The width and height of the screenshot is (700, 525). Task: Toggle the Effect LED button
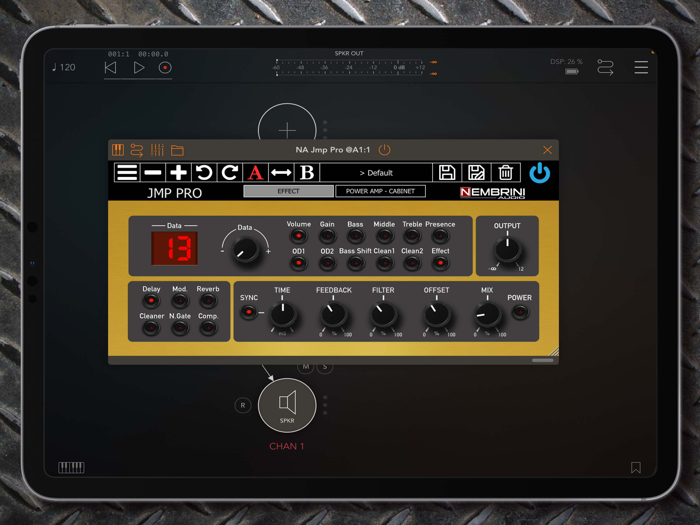(x=441, y=263)
